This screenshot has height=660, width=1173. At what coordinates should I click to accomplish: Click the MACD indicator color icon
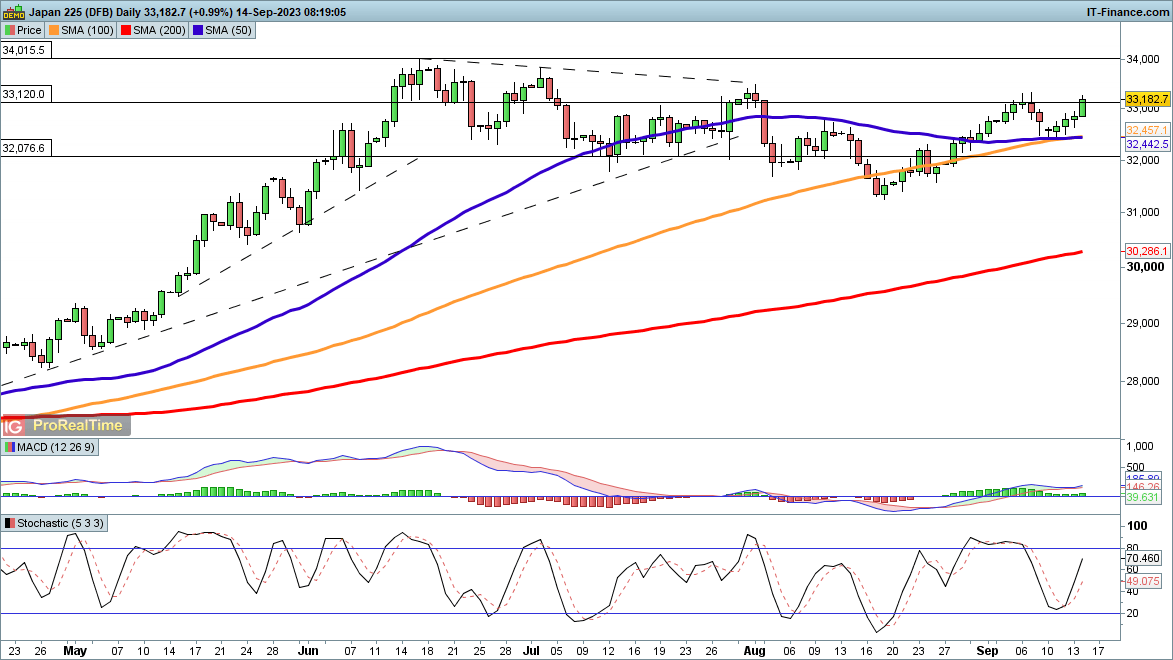pyautogui.click(x=9, y=447)
